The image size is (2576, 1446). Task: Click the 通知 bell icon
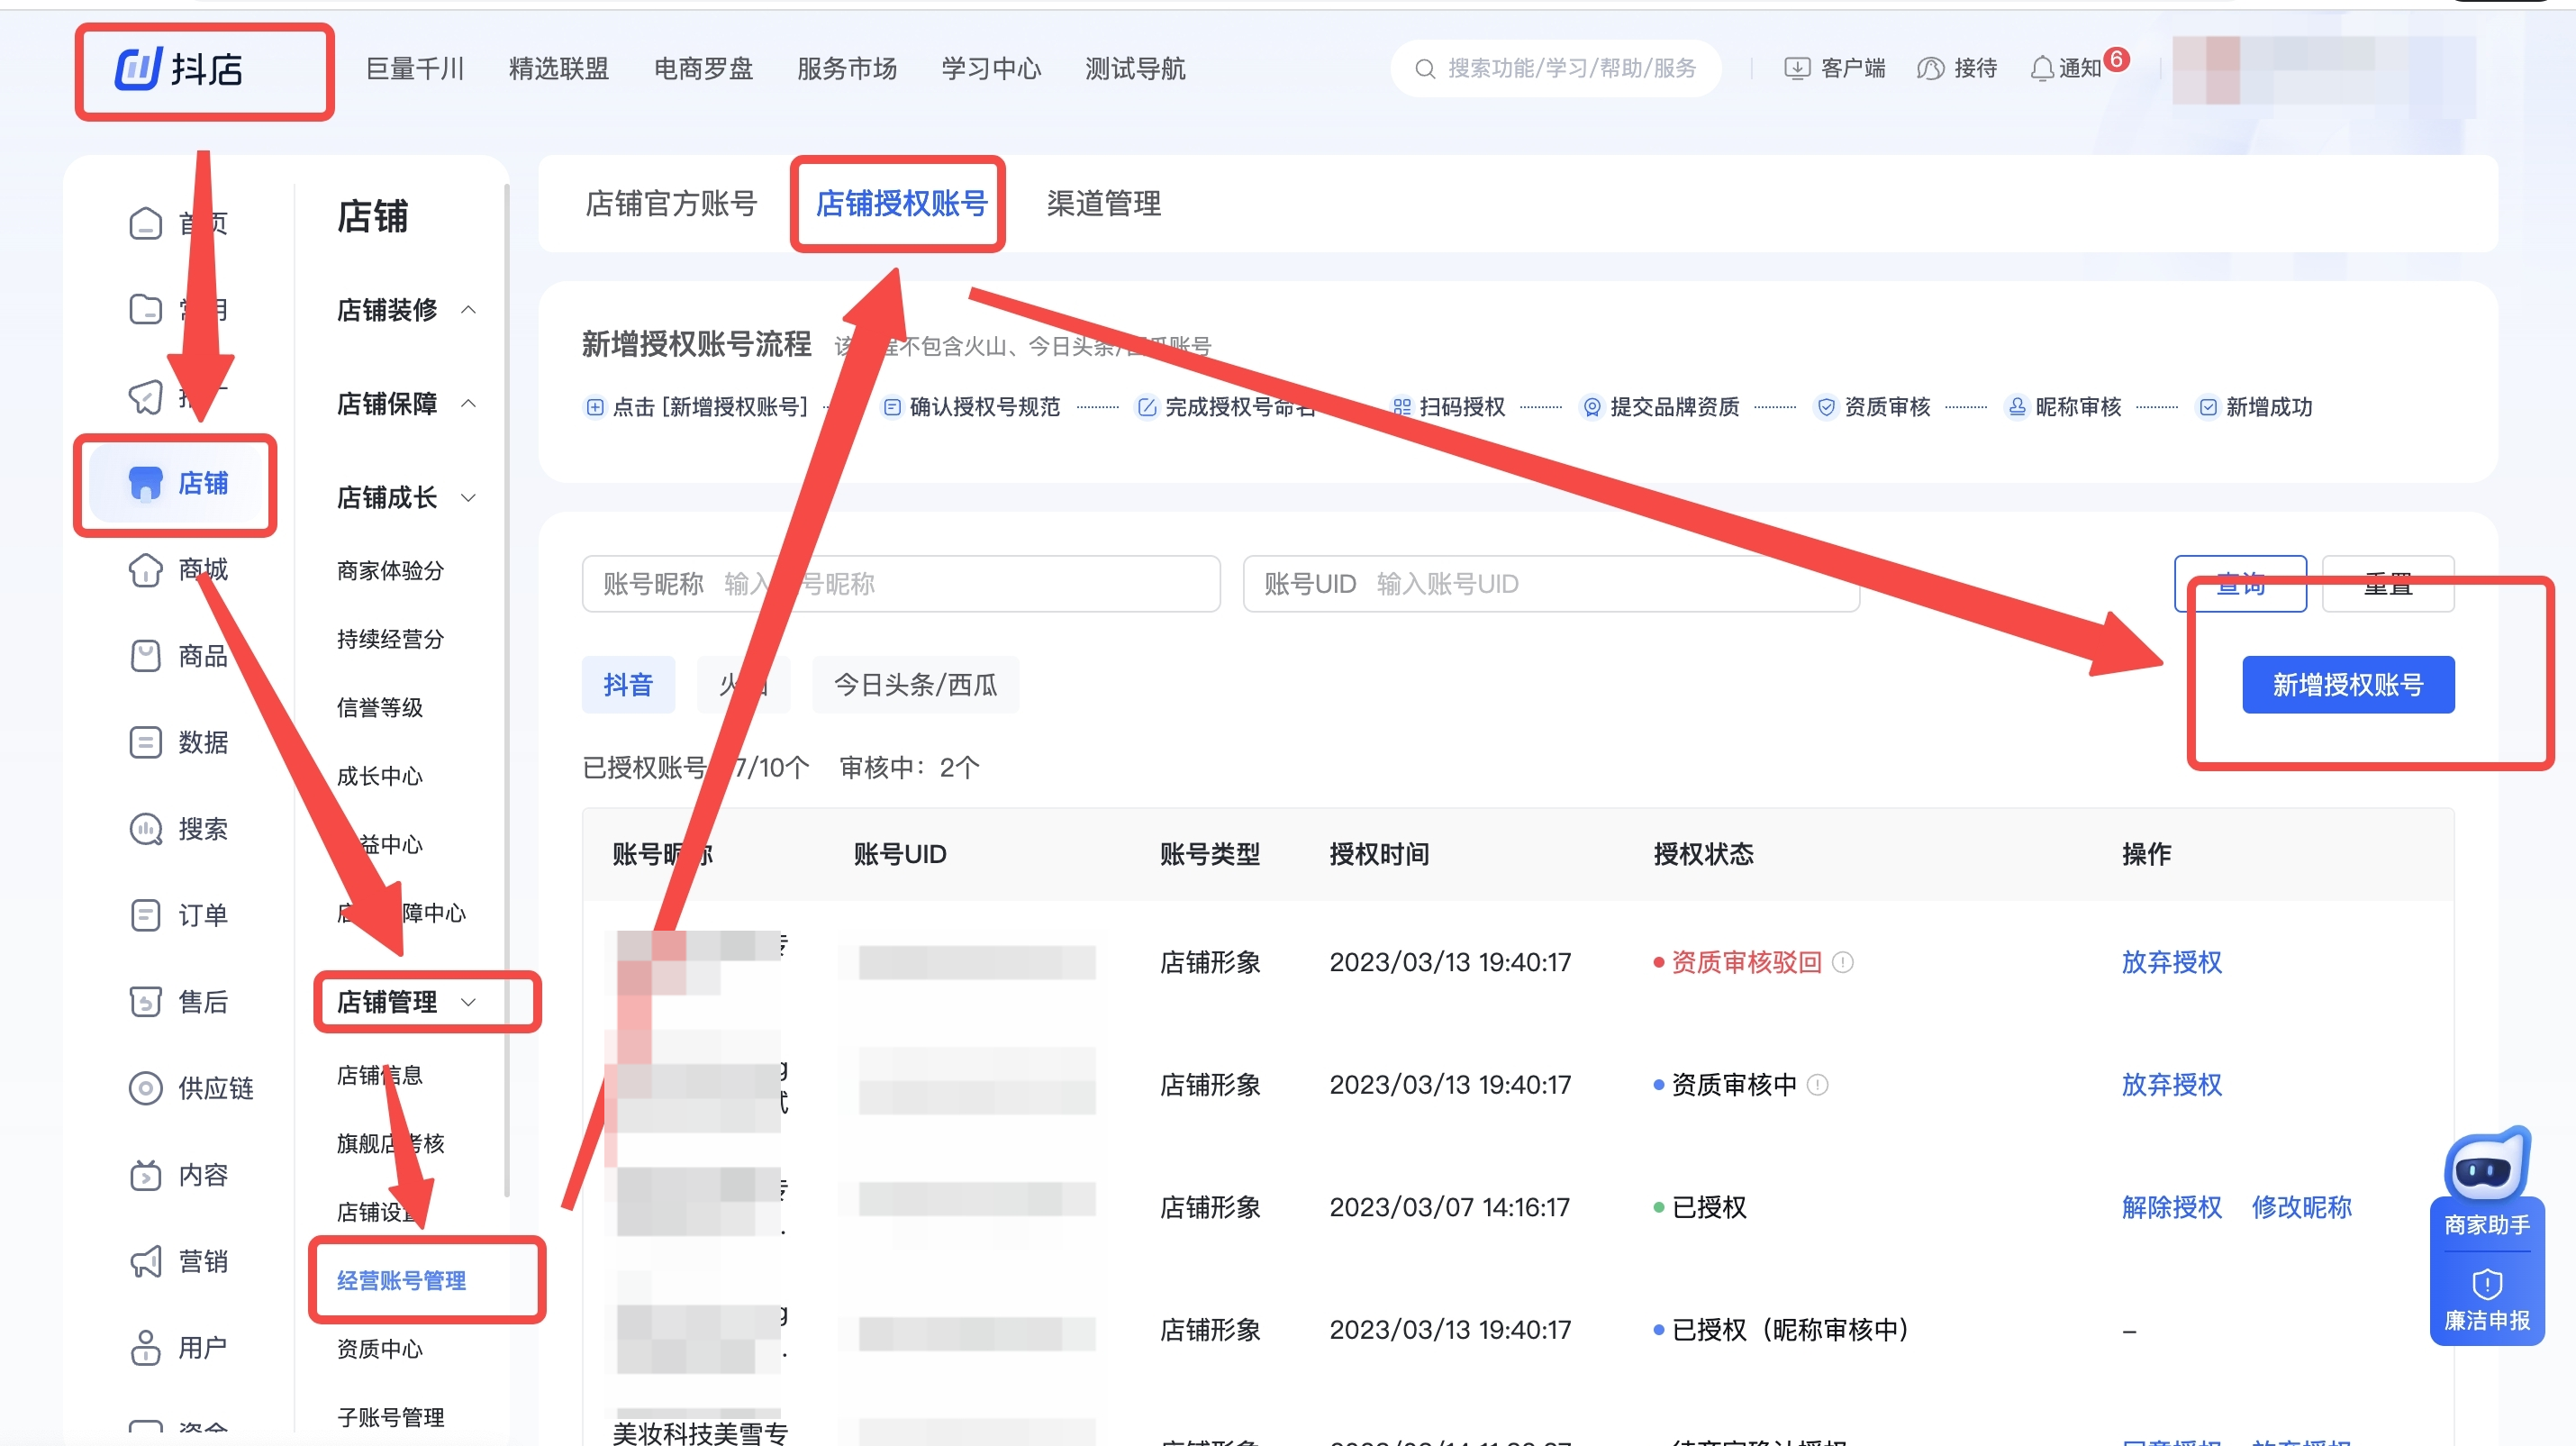coord(2041,69)
